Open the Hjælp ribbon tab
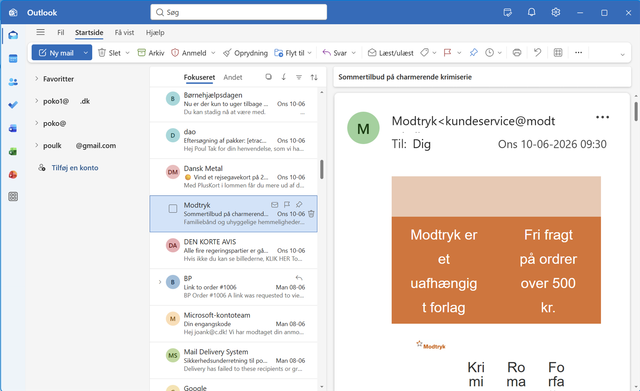This screenshot has width=640, height=391. pos(155,32)
